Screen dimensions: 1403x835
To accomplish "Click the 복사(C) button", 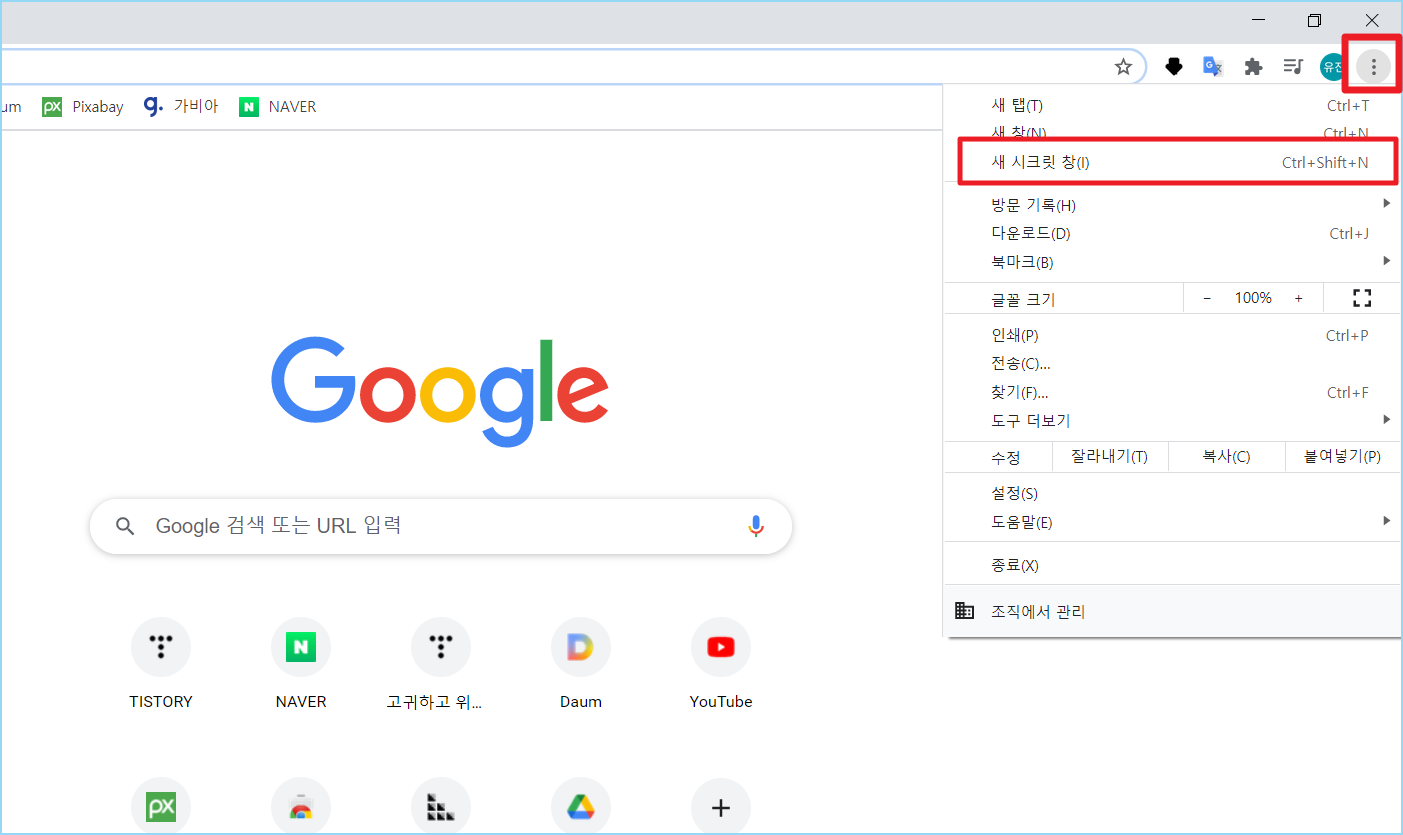I will coord(1226,457).
